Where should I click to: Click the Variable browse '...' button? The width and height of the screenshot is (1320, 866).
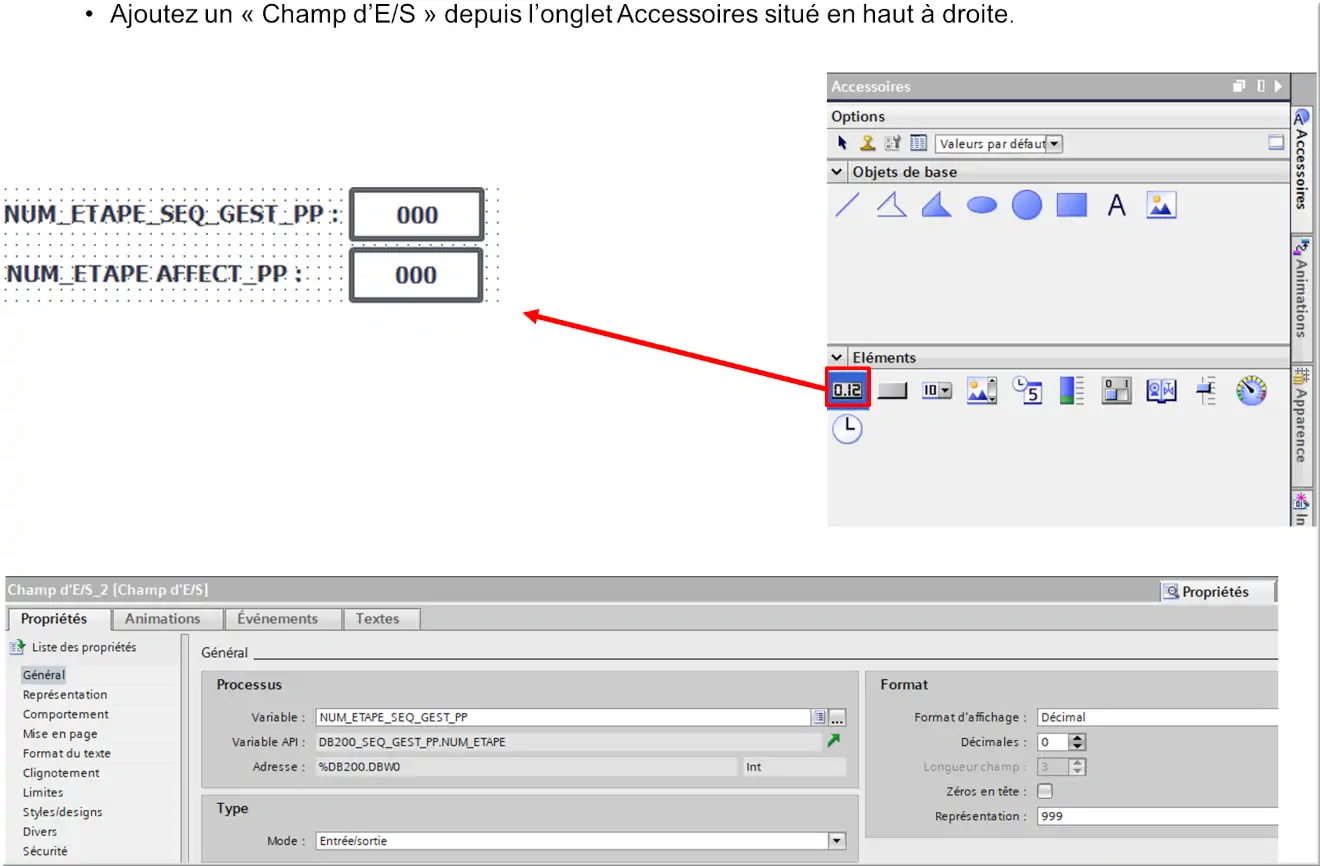[838, 717]
